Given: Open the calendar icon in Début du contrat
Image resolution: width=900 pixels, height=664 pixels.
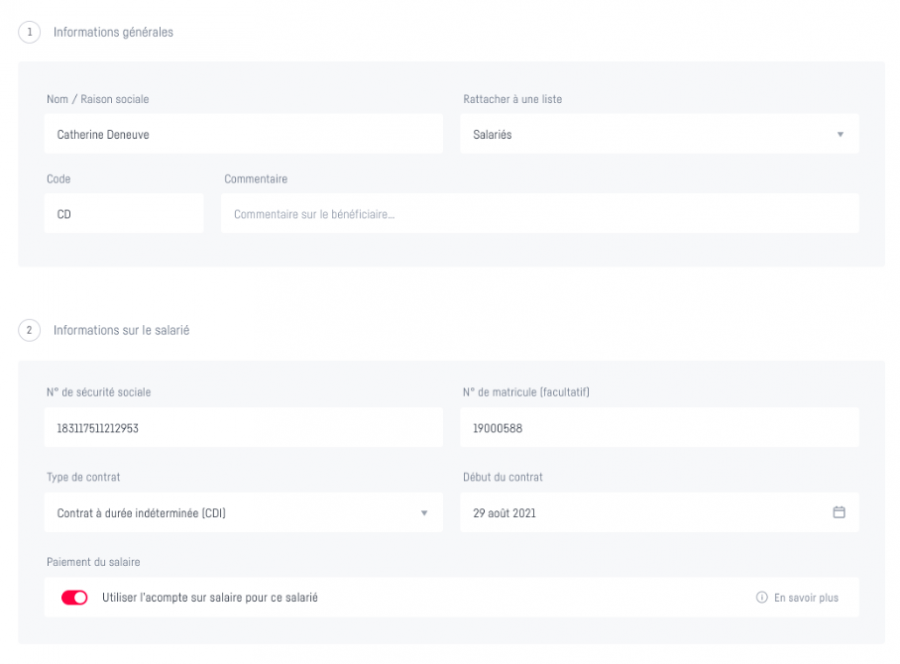Looking at the screenshot, I should tap(839, 512).
